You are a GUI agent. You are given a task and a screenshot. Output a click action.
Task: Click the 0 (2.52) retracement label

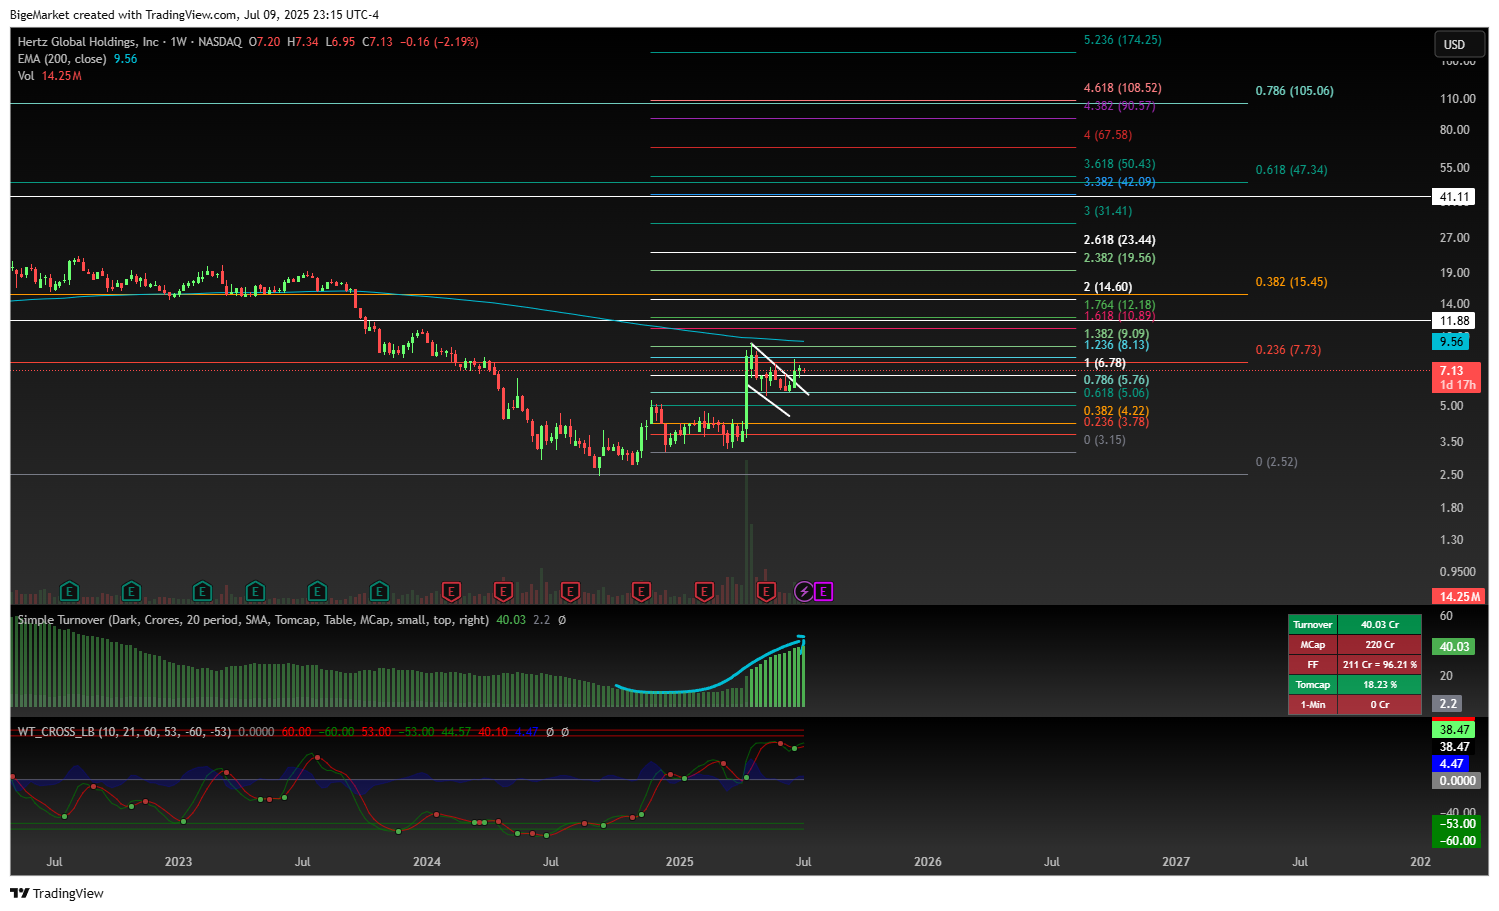coord(1276,462)
